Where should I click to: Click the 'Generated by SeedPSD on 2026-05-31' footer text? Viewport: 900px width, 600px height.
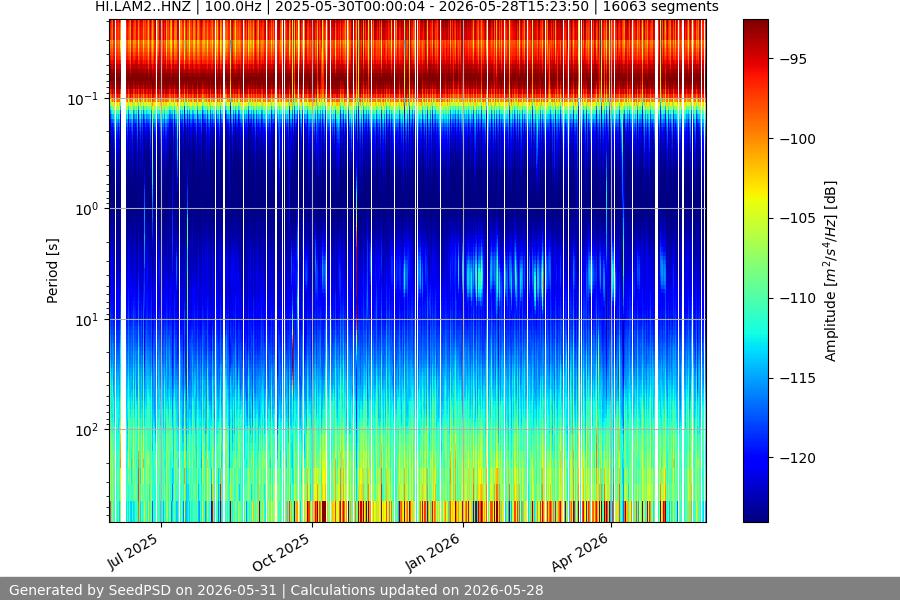143,590
